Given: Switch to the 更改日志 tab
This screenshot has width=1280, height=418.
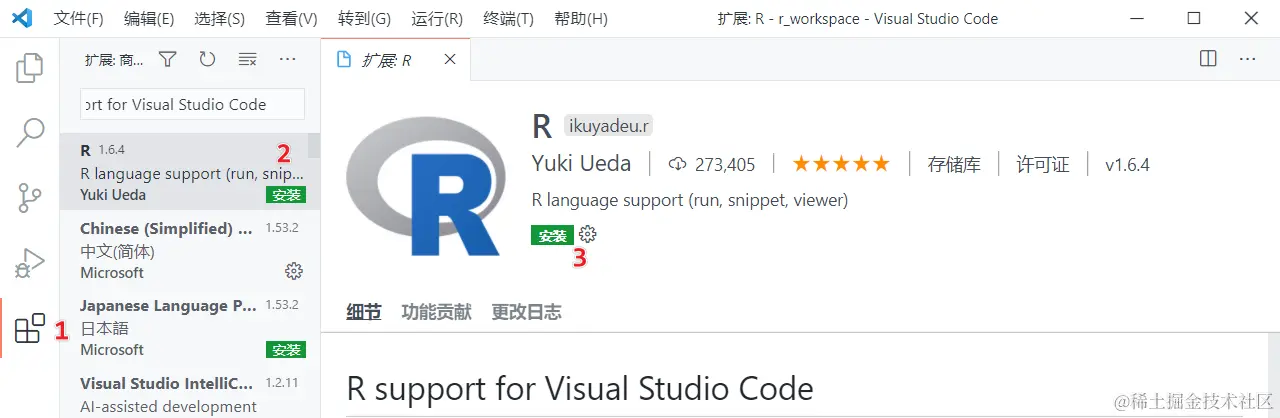Looking at the screenshot, I should 526,312.
